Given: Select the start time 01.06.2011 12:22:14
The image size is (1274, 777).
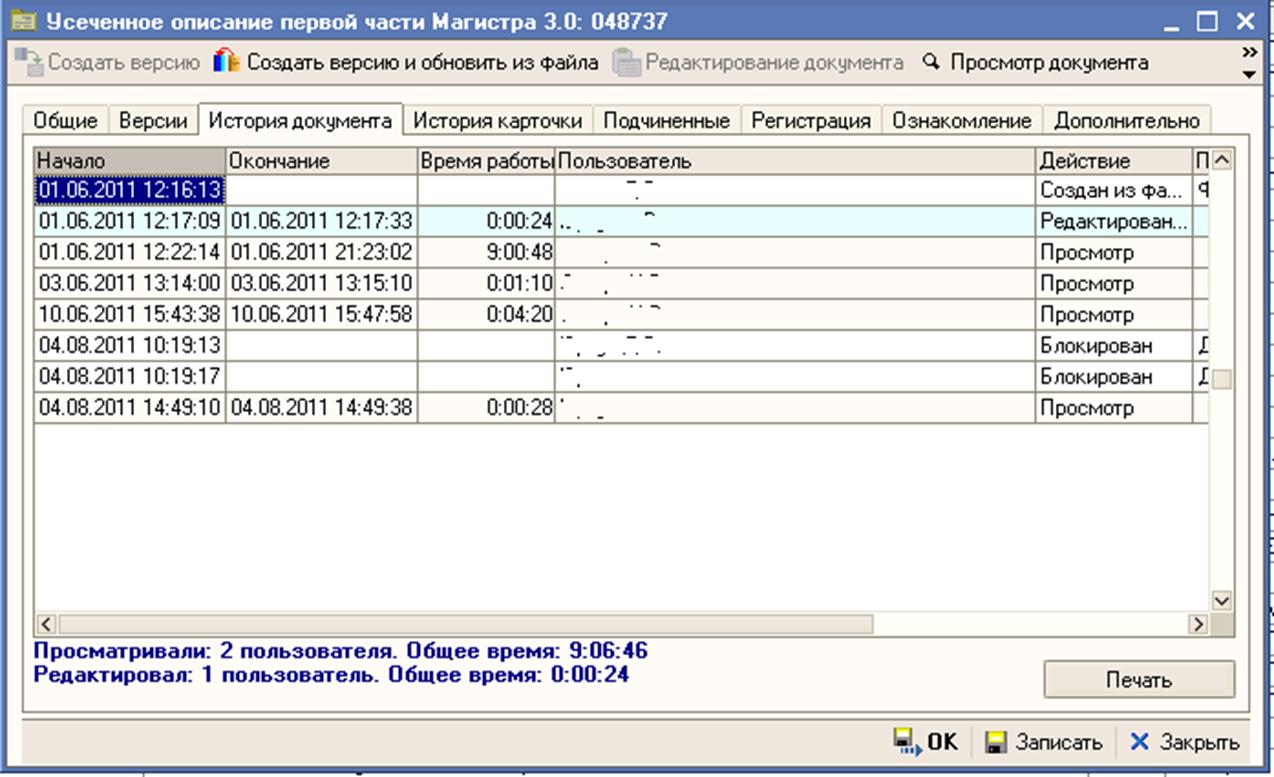Looking at the screenshot, I should click(130, 252).
